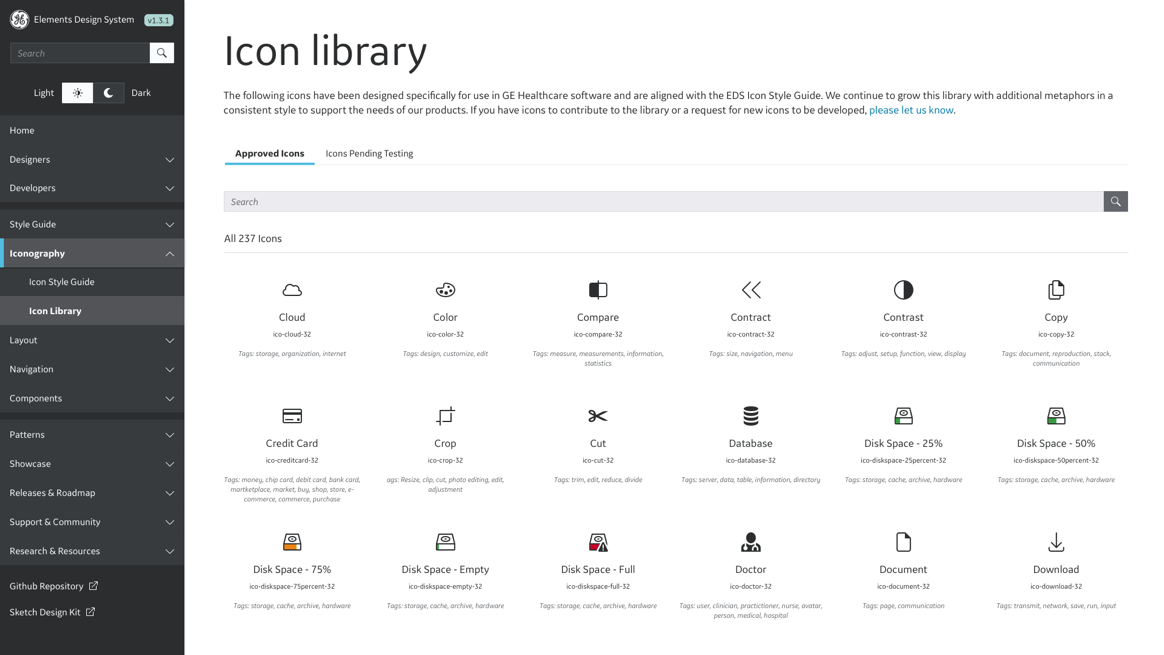Click external link icon beside Github Repository

(x=94, y=586)
